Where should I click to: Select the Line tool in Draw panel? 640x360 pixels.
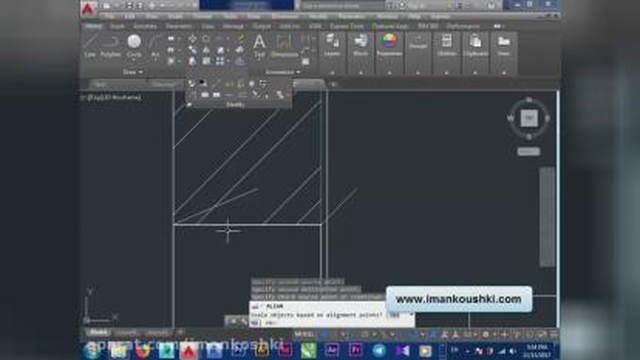pyautogui.click(x=90, y=45)
